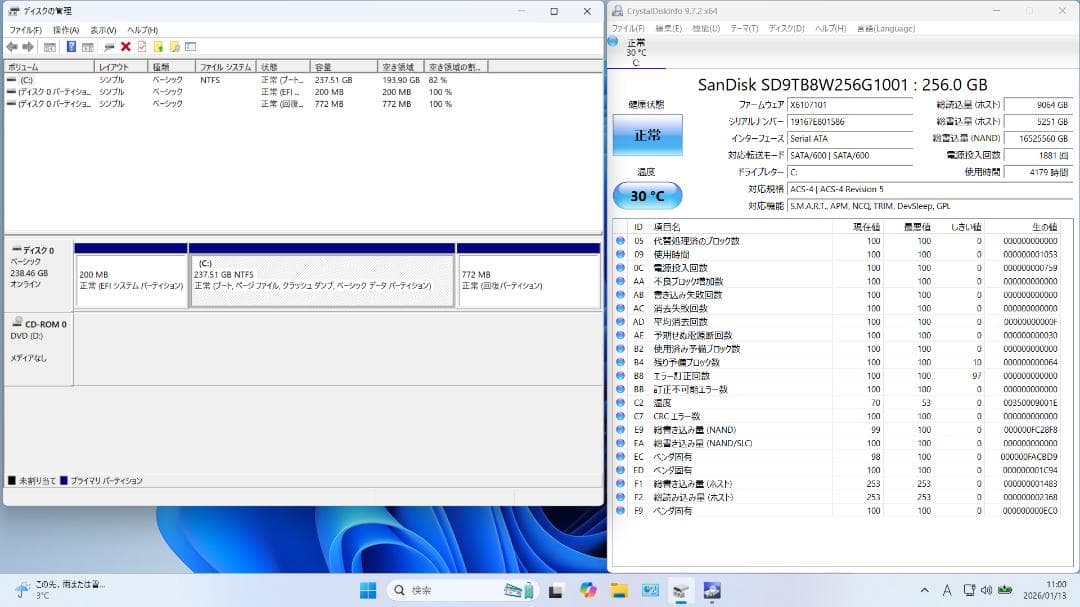Image resolution: width=1080 pixels, height=607 pixels.
Task: Open Copilot from the taskbar
Action: [x=587, y=589]
